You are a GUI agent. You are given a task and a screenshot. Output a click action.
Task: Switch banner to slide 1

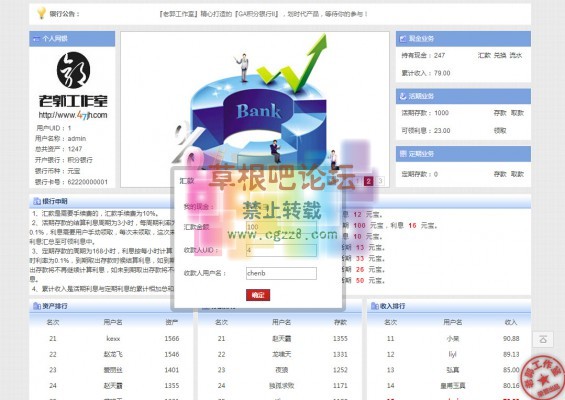coord(357,181)
